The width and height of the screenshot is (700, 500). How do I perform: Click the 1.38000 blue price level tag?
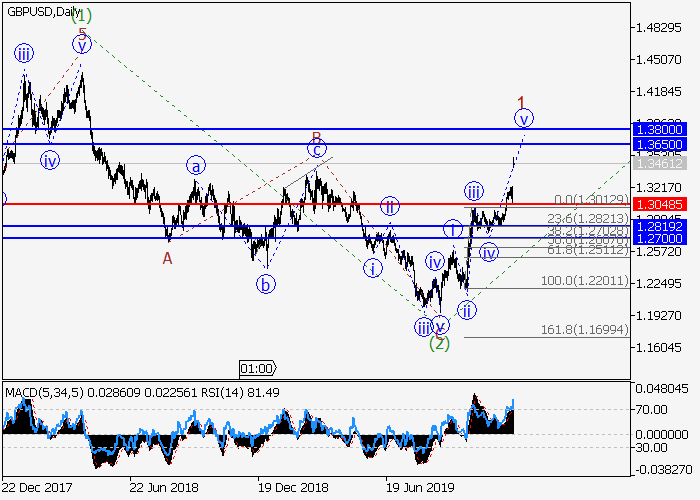tap(663, 129)
